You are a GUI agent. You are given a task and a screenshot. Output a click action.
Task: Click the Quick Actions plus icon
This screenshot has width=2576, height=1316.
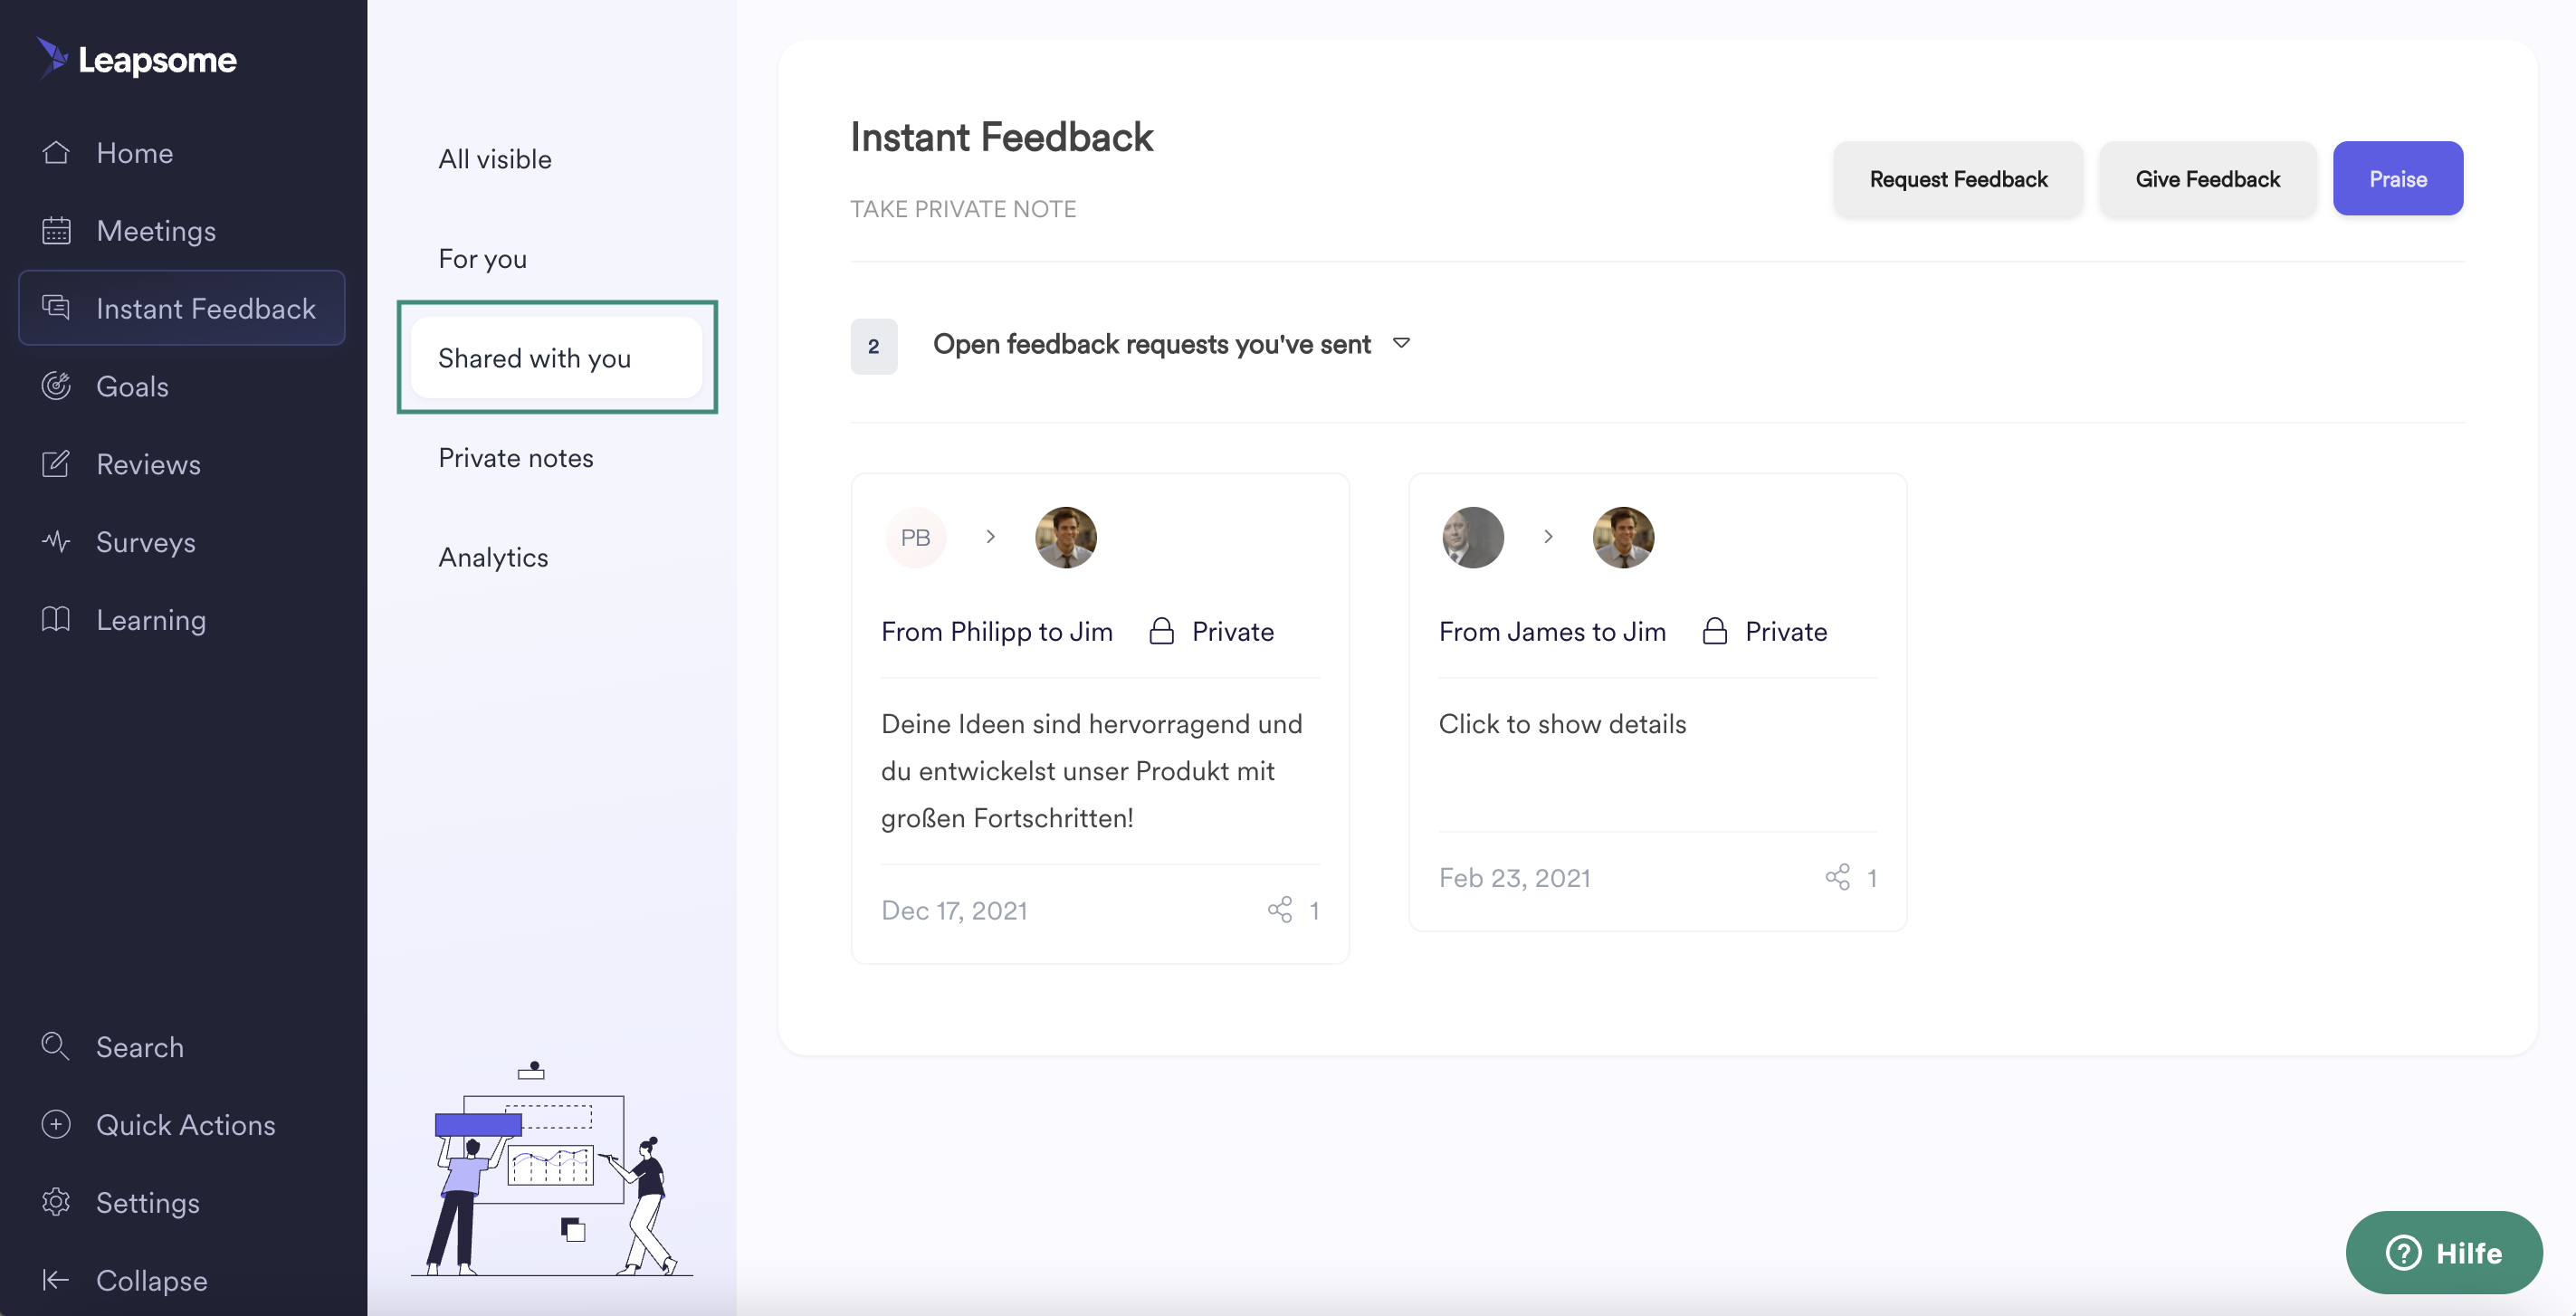click(56, 1124)
